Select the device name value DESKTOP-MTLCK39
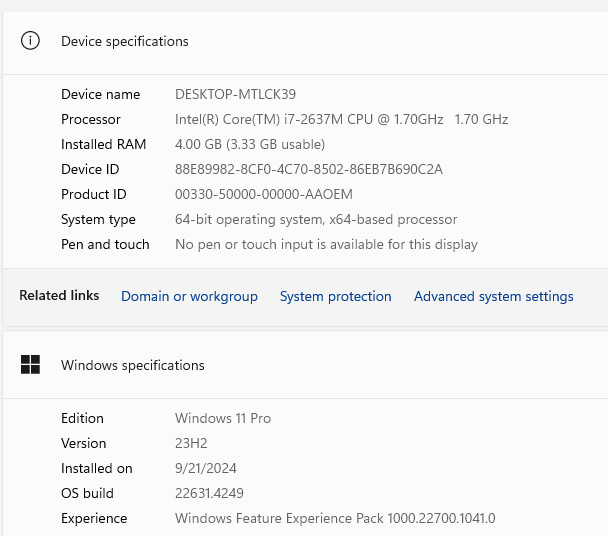Viewport: 608px width, 536px height. pyautogui.click(x=235, y=94)
